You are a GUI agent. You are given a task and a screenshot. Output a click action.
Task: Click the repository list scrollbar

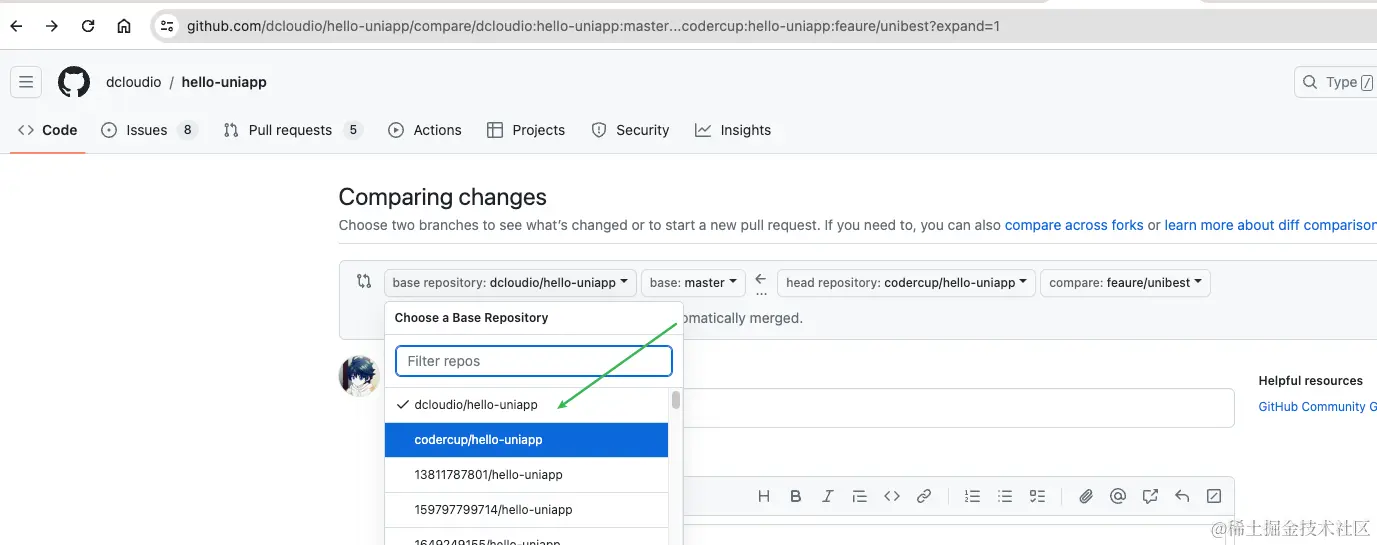point(676,400)
